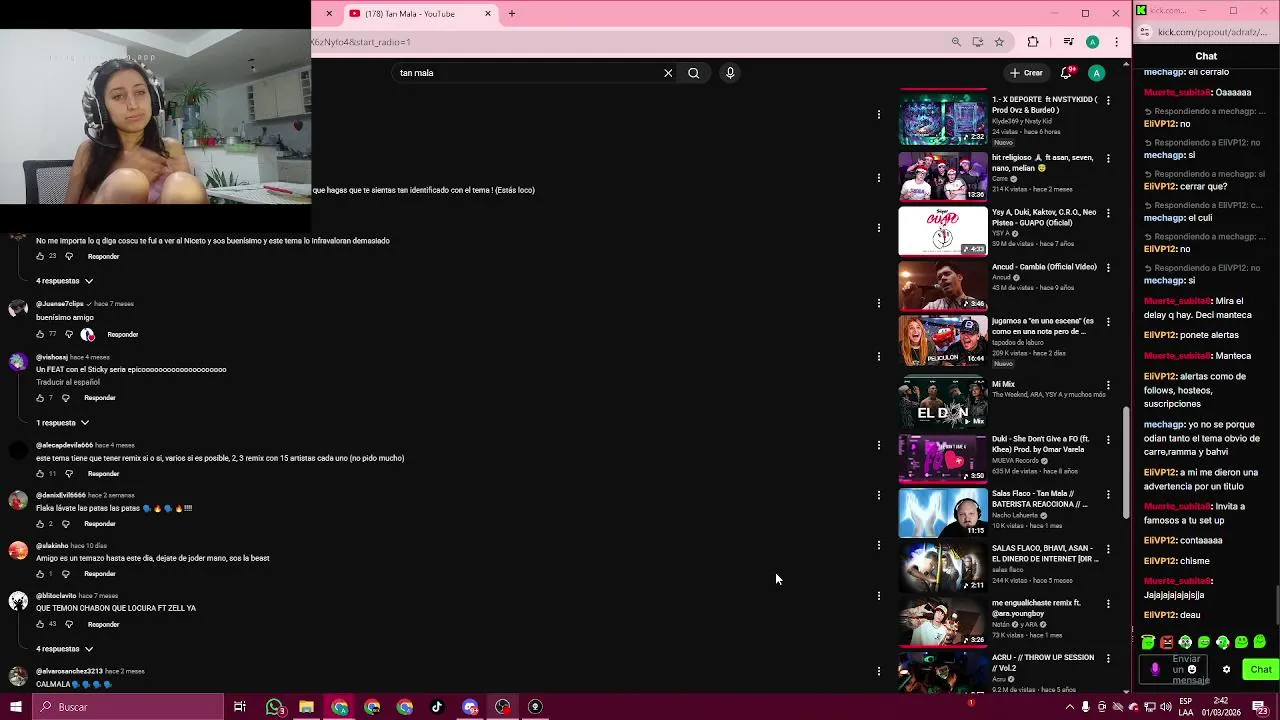Open Task View on the taskbar
Screen dimensions: 1280x720
pyautogui.click(x=240, y=707)
